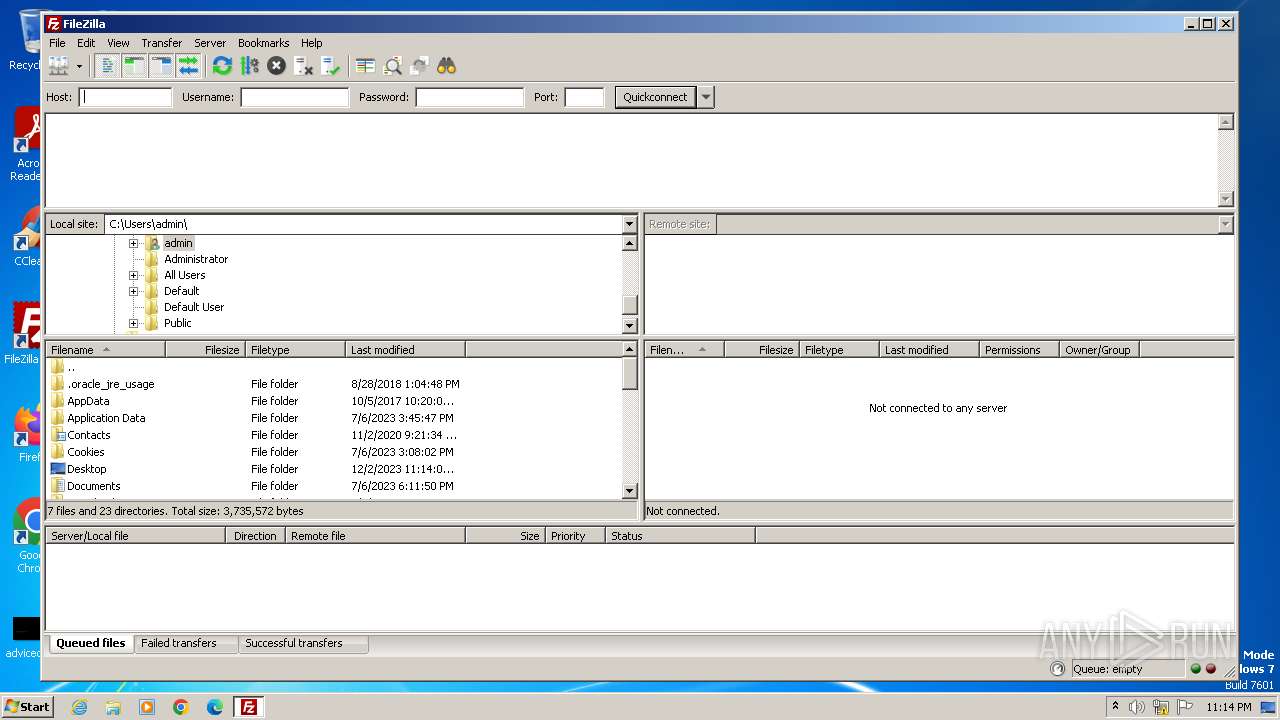Screen dimensions: 1280x720
Task: Open the Site Manager icon
Action: pyautogui.click(x=59, y=66)
